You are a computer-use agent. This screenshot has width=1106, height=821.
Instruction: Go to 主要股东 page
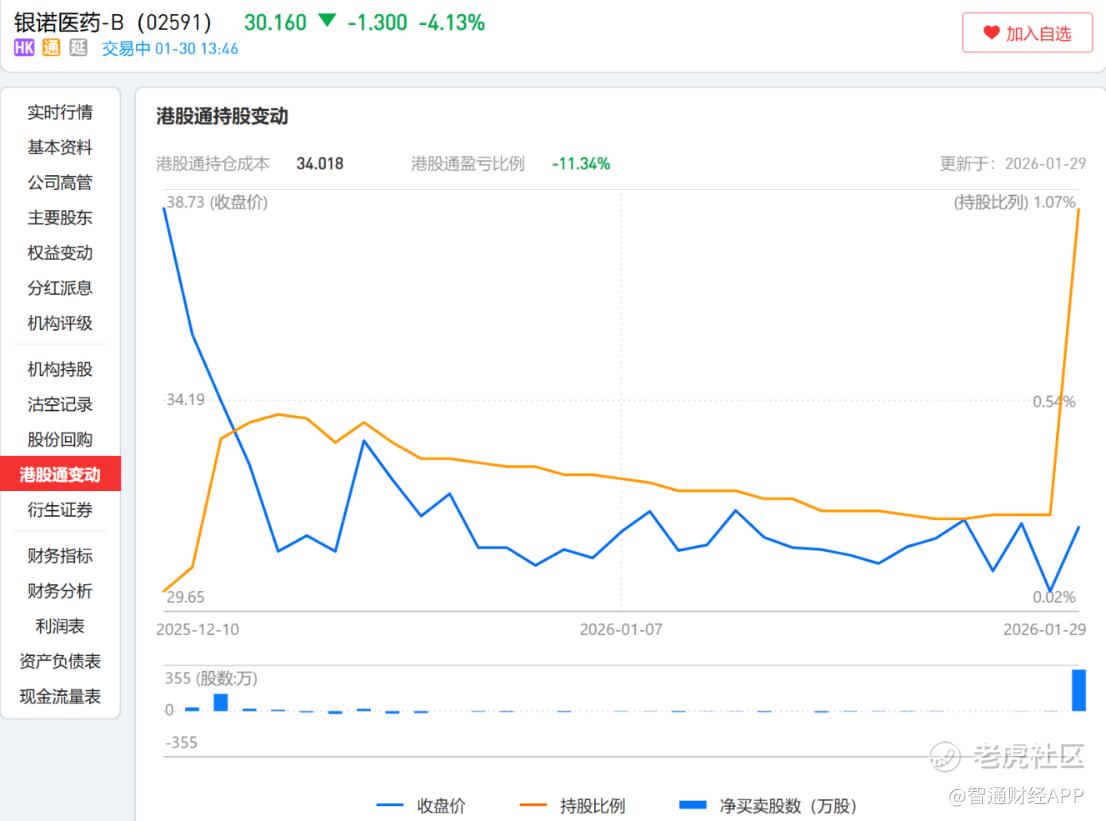coord(60,218)
